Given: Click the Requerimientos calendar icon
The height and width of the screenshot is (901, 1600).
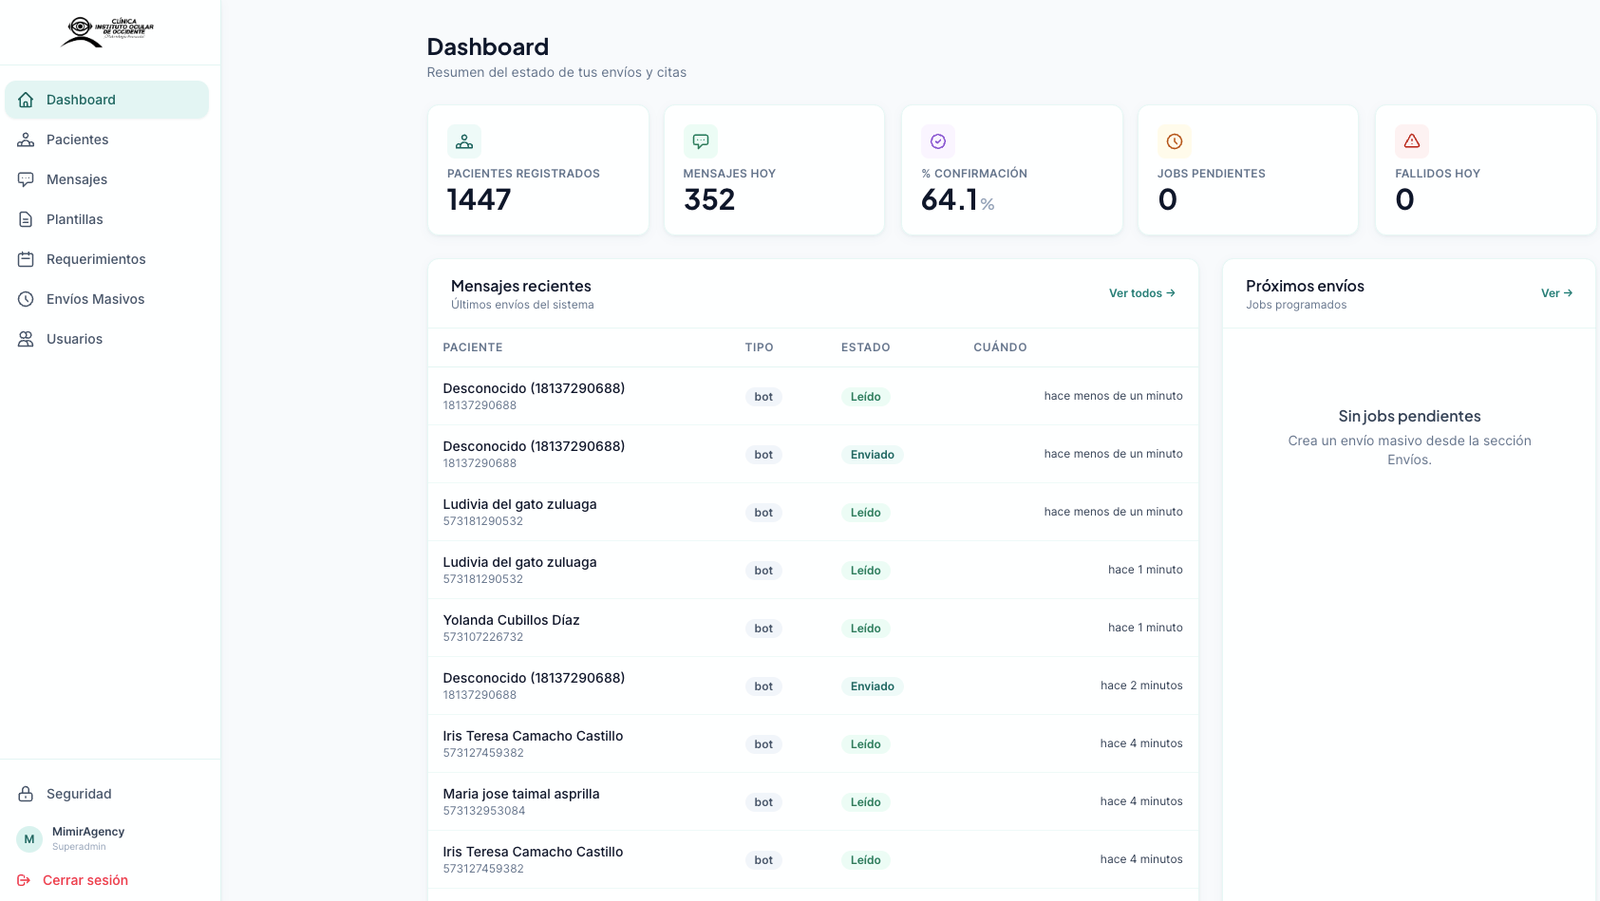Looking at the screenshot, I should pyautogui.click(x=26, y=260).
